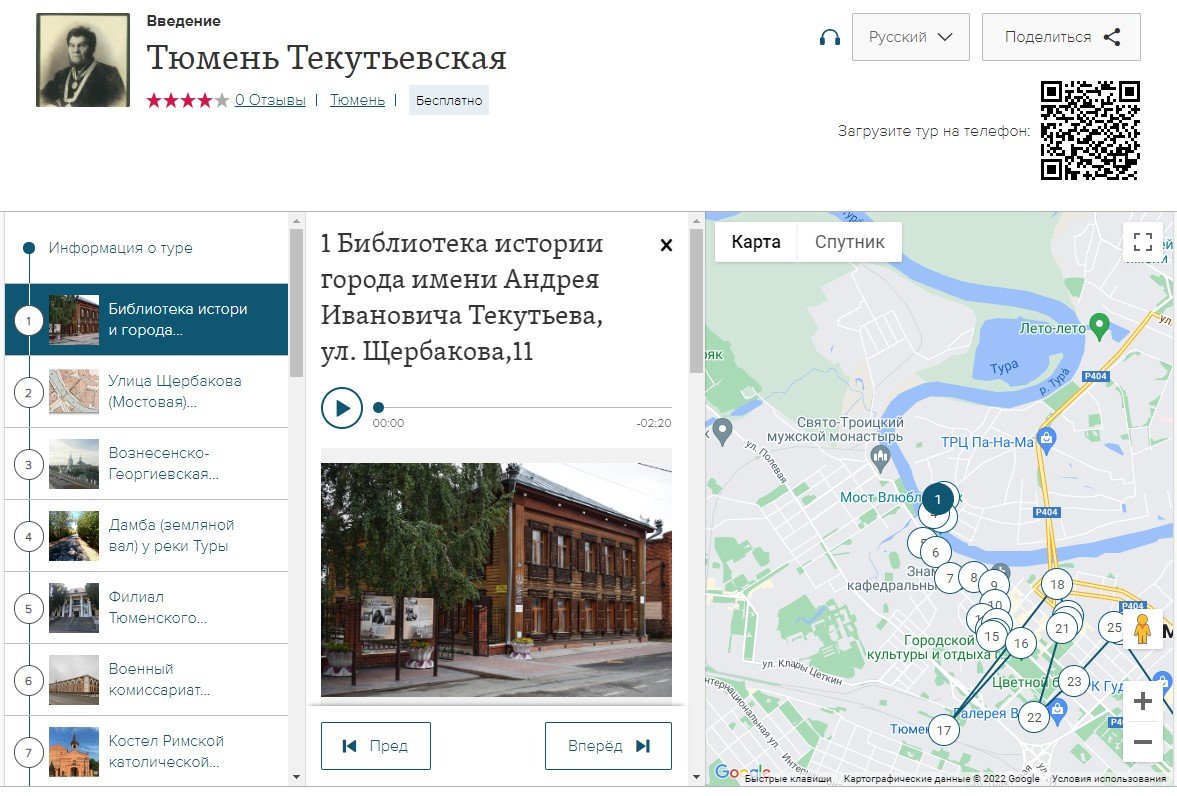Play the audio guide for stop 1

(x=342, y=408)
